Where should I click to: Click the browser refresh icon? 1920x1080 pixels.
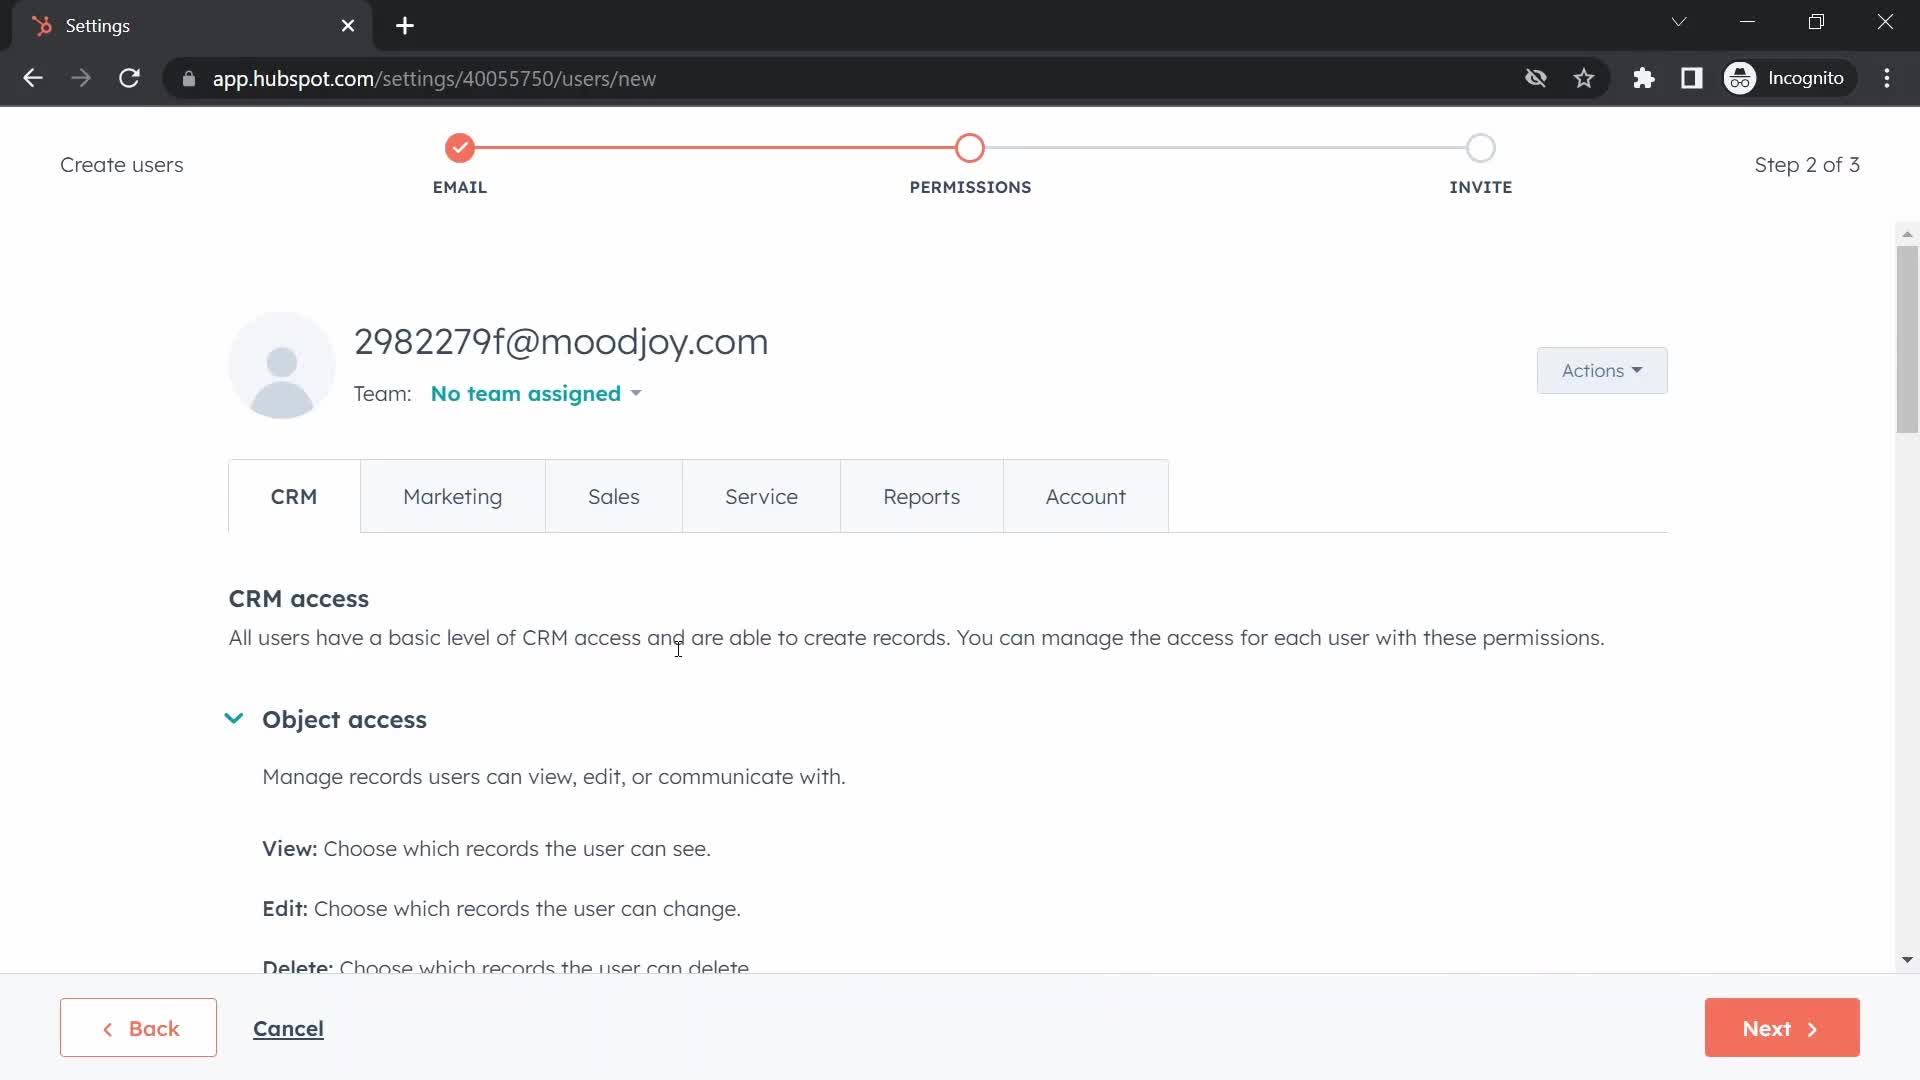click(x=129, y=79)
